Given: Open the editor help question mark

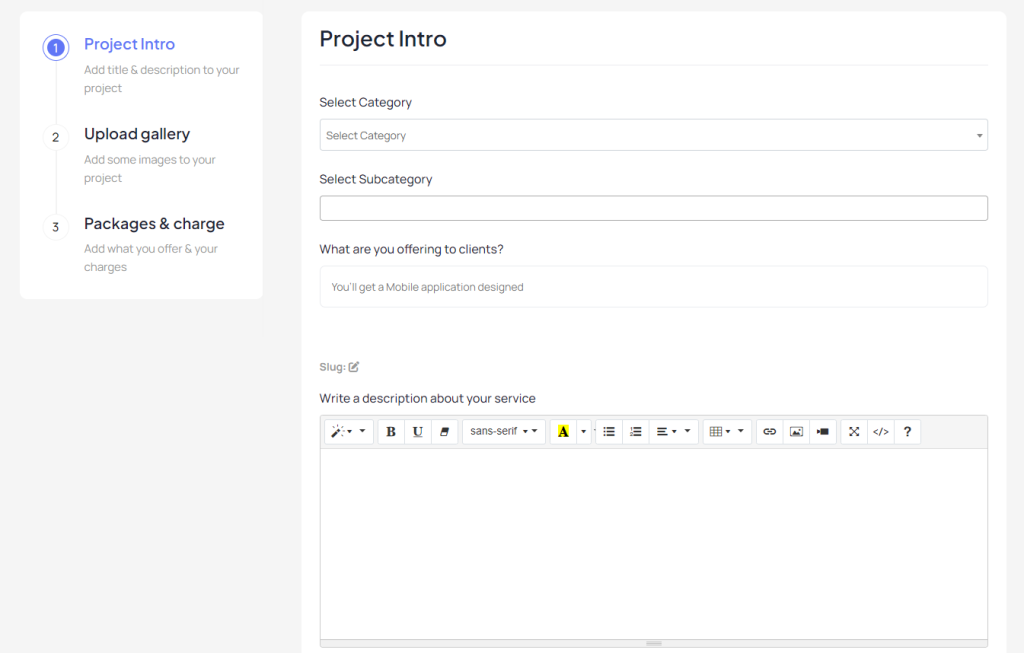Looking at the screenshot, I should (x=907, y=432).
